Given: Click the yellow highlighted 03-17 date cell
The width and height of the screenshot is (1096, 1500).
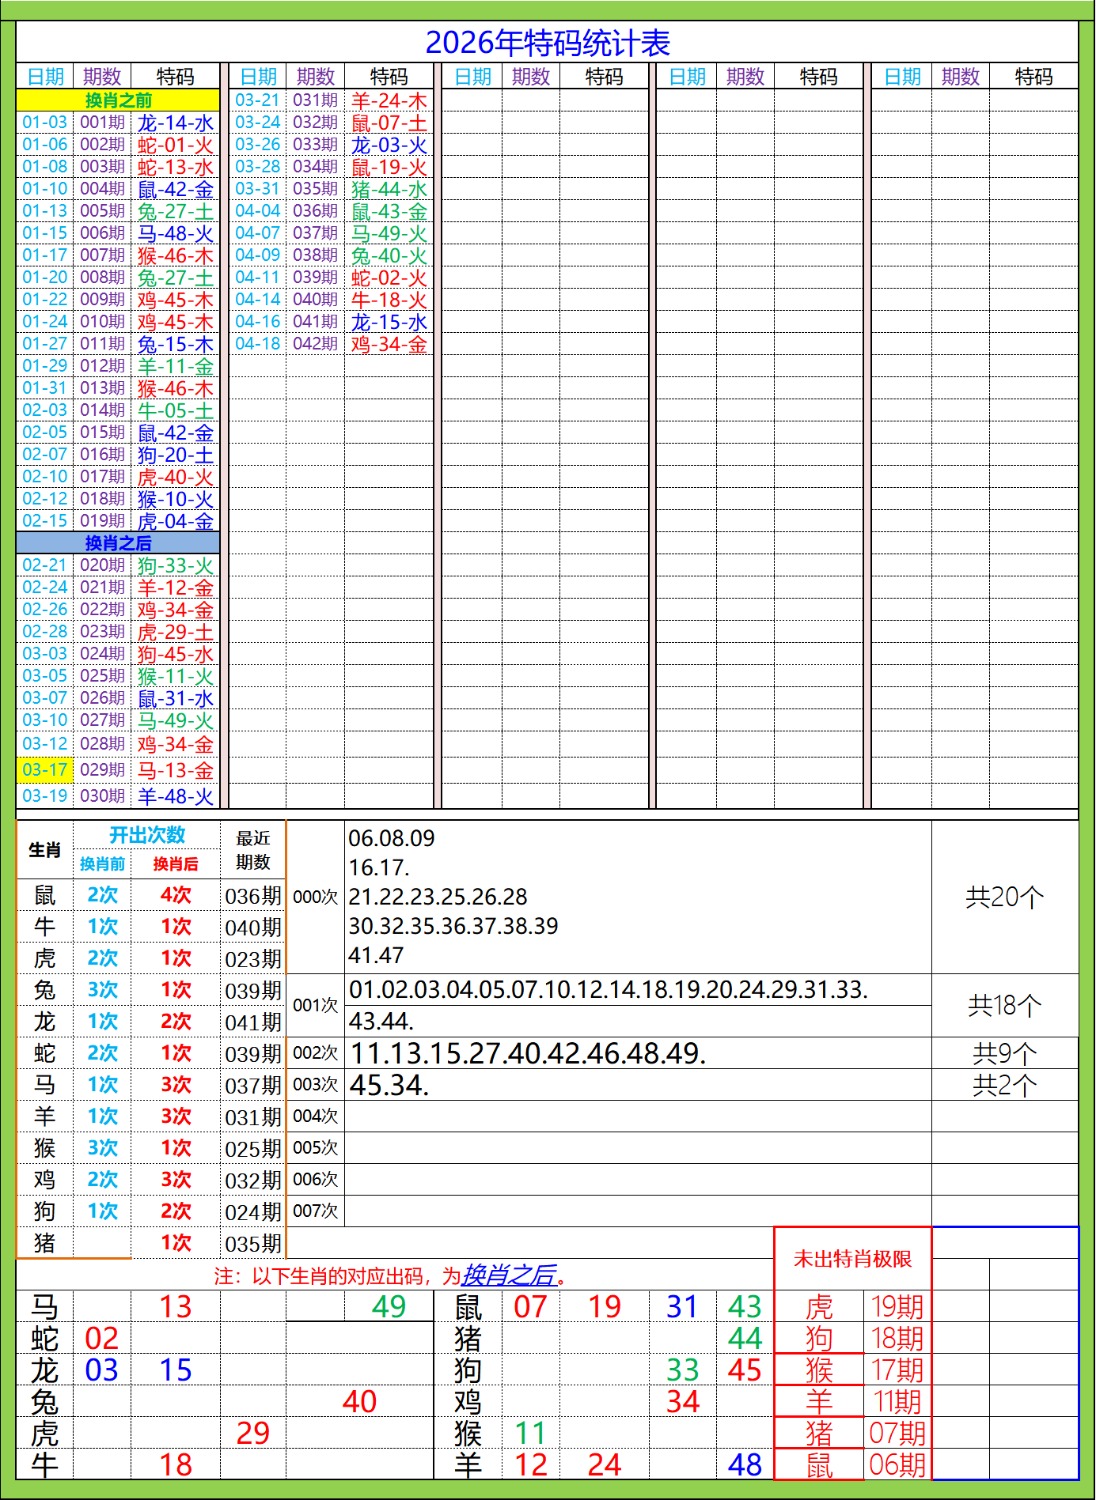Looking at the screenshot, I should [x=45, y=770].
